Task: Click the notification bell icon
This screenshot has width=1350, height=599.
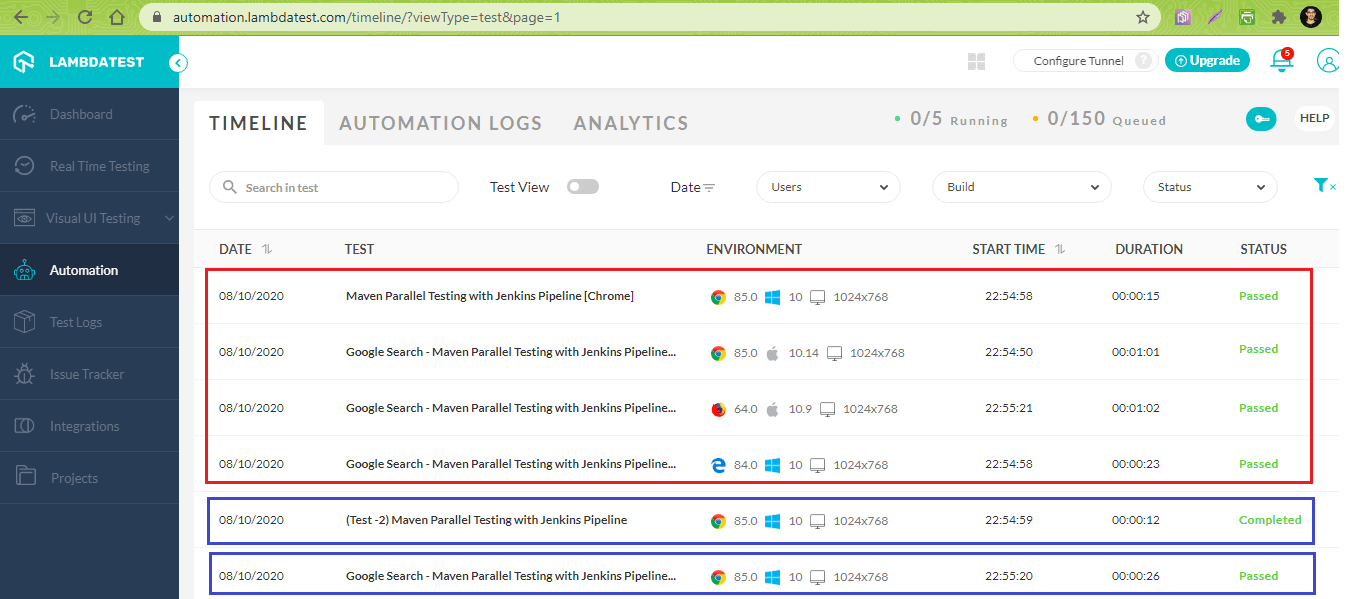Action: pos(1280,61)
